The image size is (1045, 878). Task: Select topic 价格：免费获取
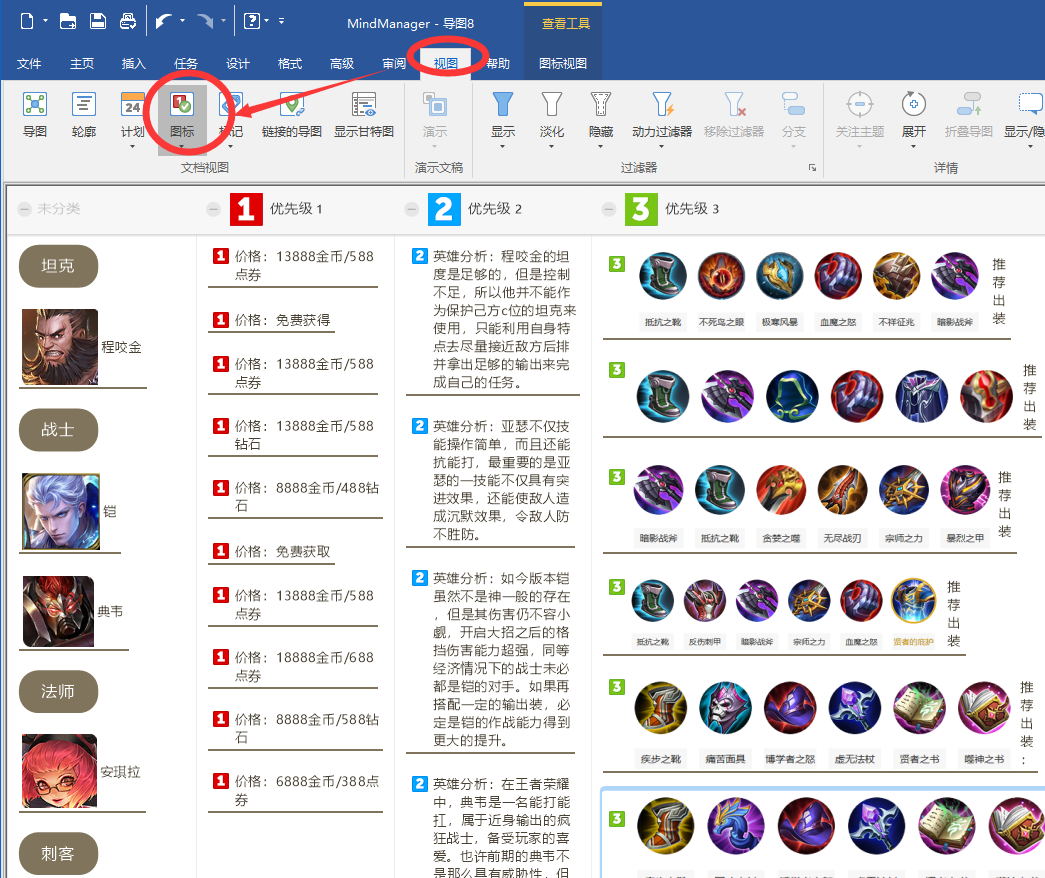click(x=272, y=551)
